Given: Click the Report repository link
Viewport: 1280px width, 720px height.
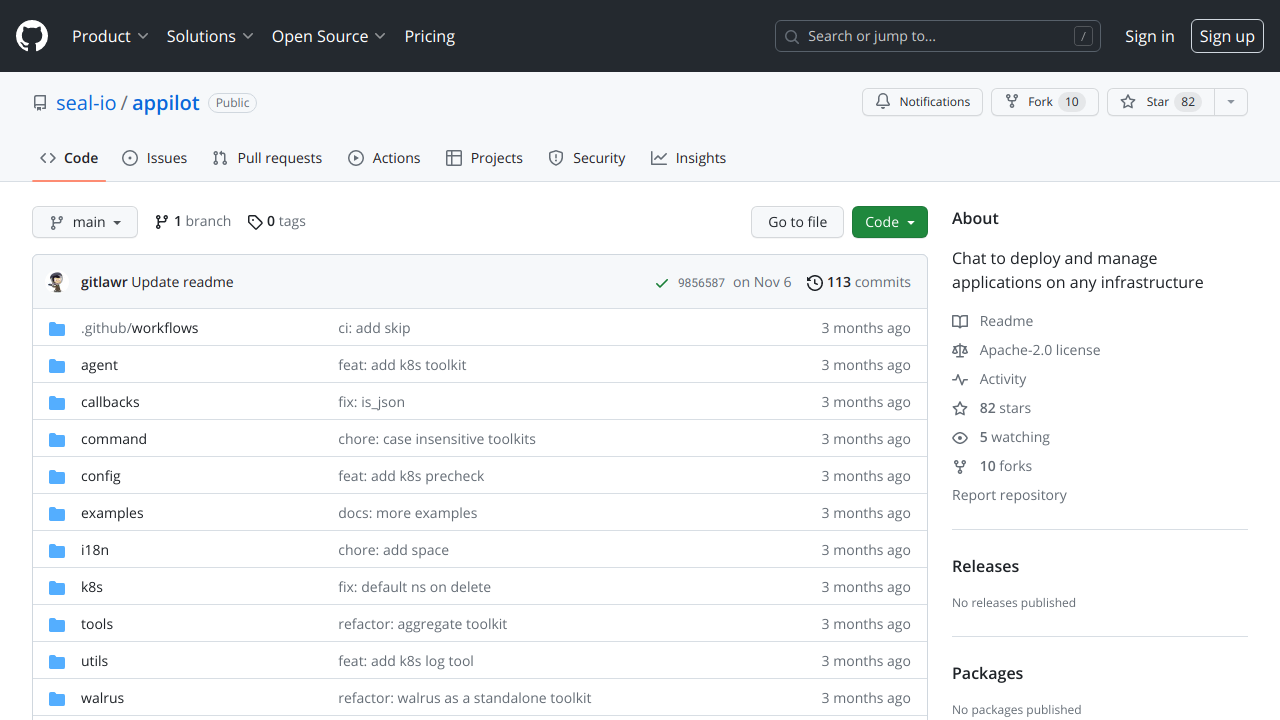Looking at the screenshot, I should point(1009,495).
